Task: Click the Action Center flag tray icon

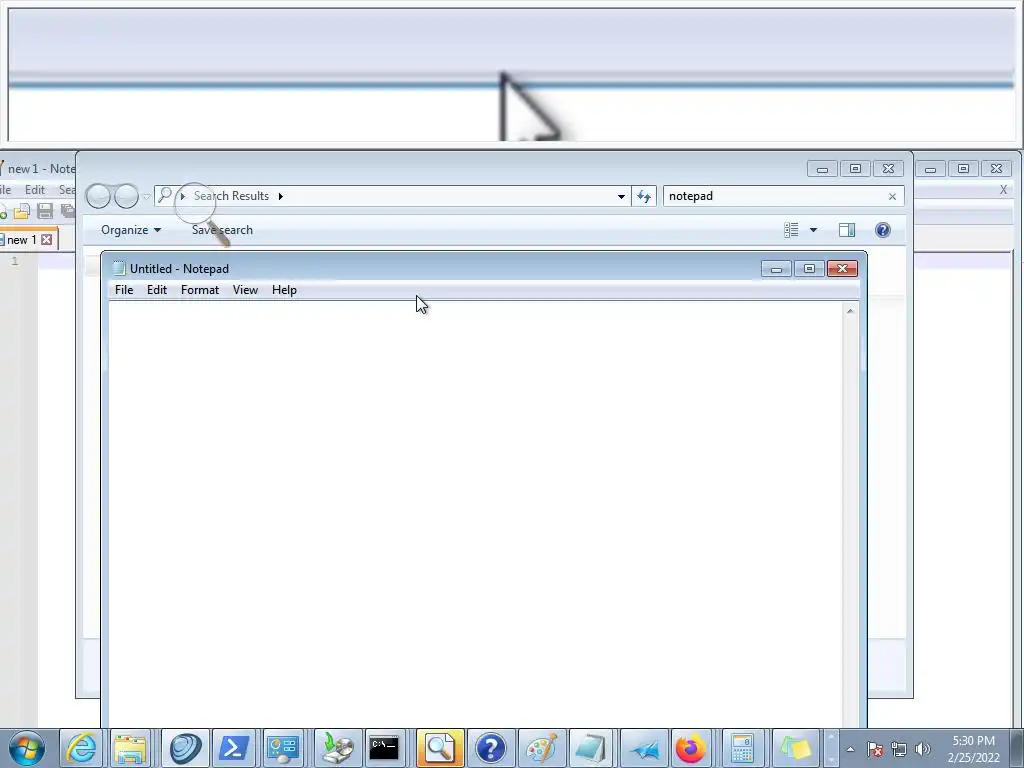Action: [875, 749]
